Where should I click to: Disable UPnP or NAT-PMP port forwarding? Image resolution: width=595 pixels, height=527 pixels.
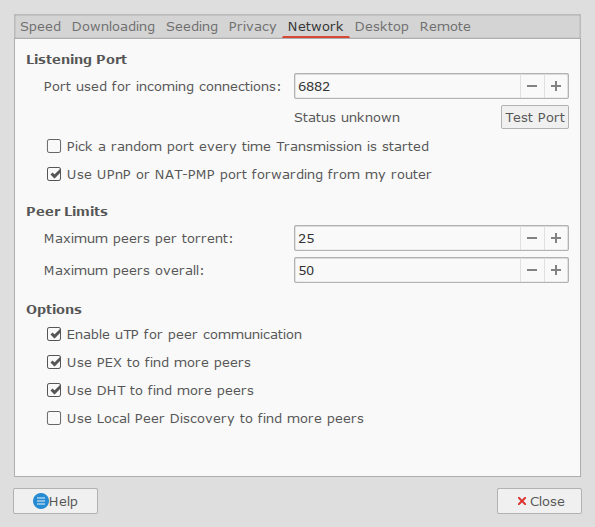pos(54,174)
